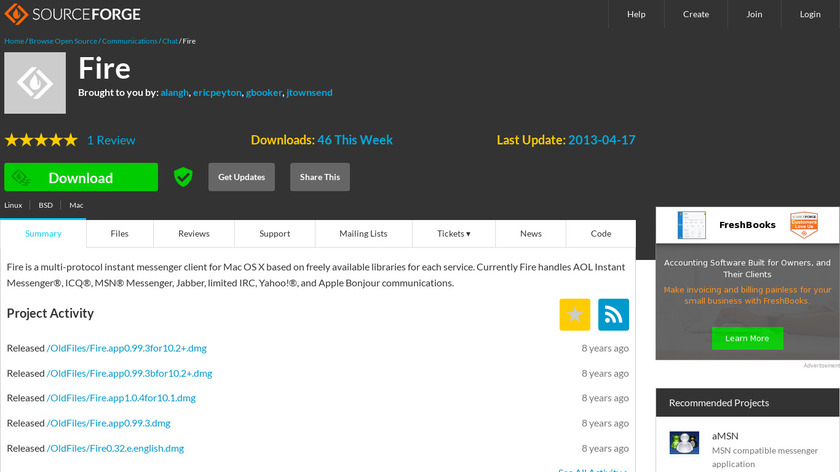This screenshot has height=472, width=840.
Task: Open Fire.app1.0.4for10.1.dmg release link
Action: point(121,398)
